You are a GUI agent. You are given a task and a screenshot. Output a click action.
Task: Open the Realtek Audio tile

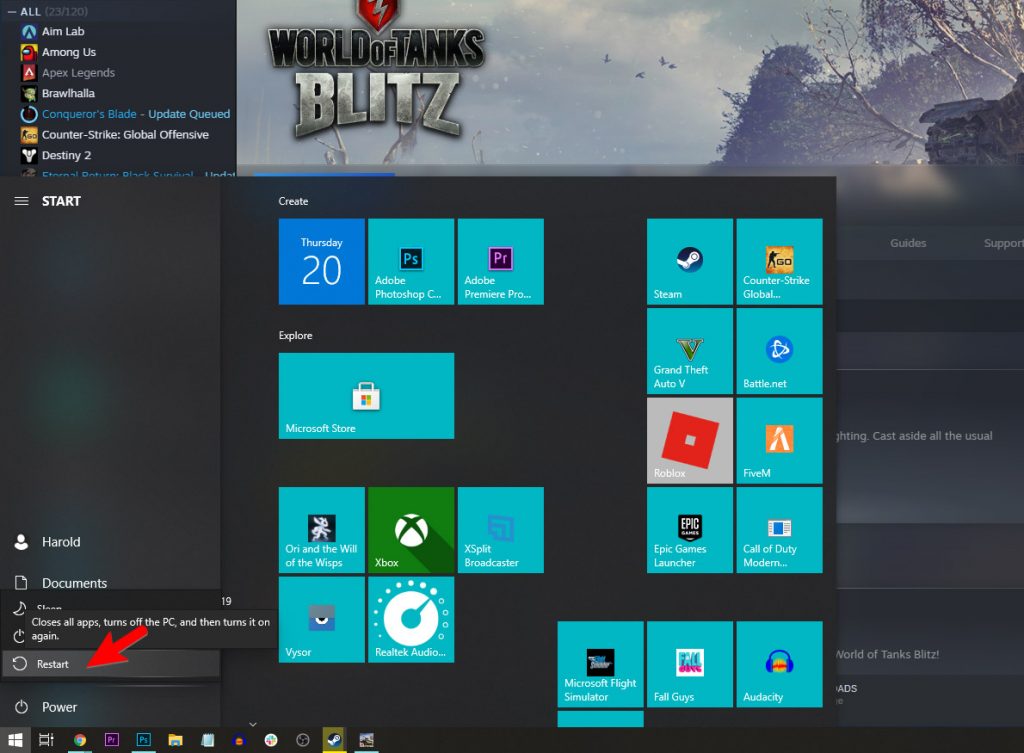[x=411, y=619]
